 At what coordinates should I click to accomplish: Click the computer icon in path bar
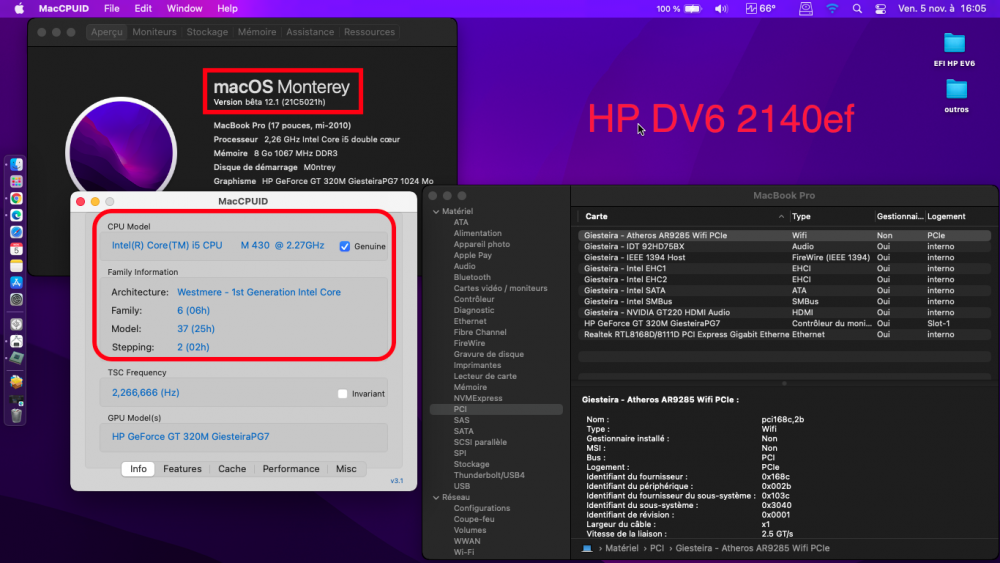click(x=587, y=548)
